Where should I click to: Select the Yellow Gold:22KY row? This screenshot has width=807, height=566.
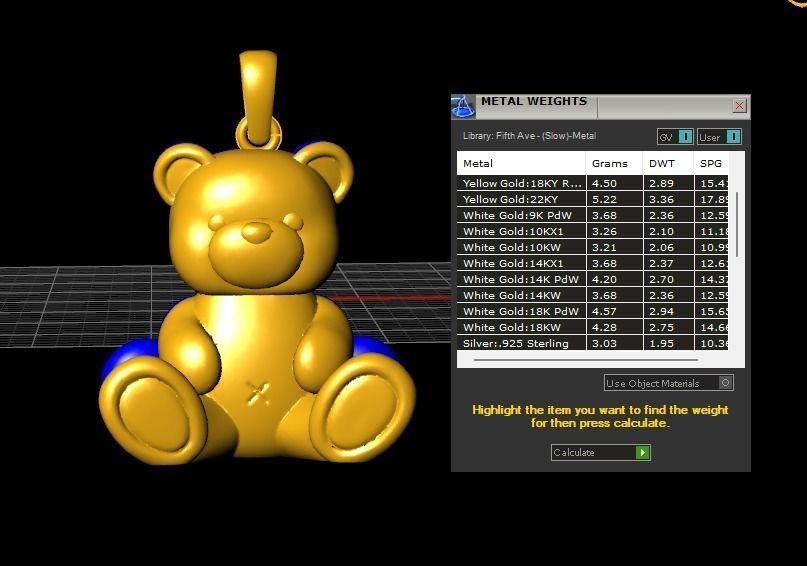(x=592, y=199)
